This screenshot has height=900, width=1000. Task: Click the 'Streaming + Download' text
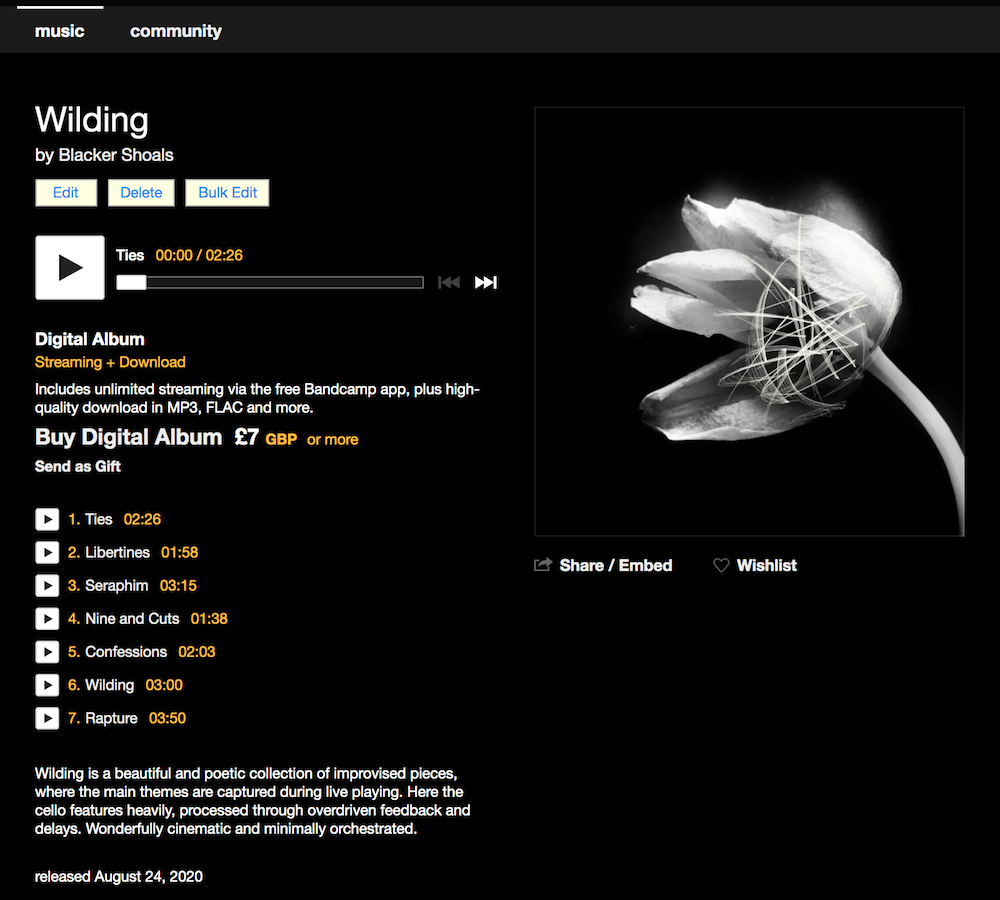[x=110, y=362]
